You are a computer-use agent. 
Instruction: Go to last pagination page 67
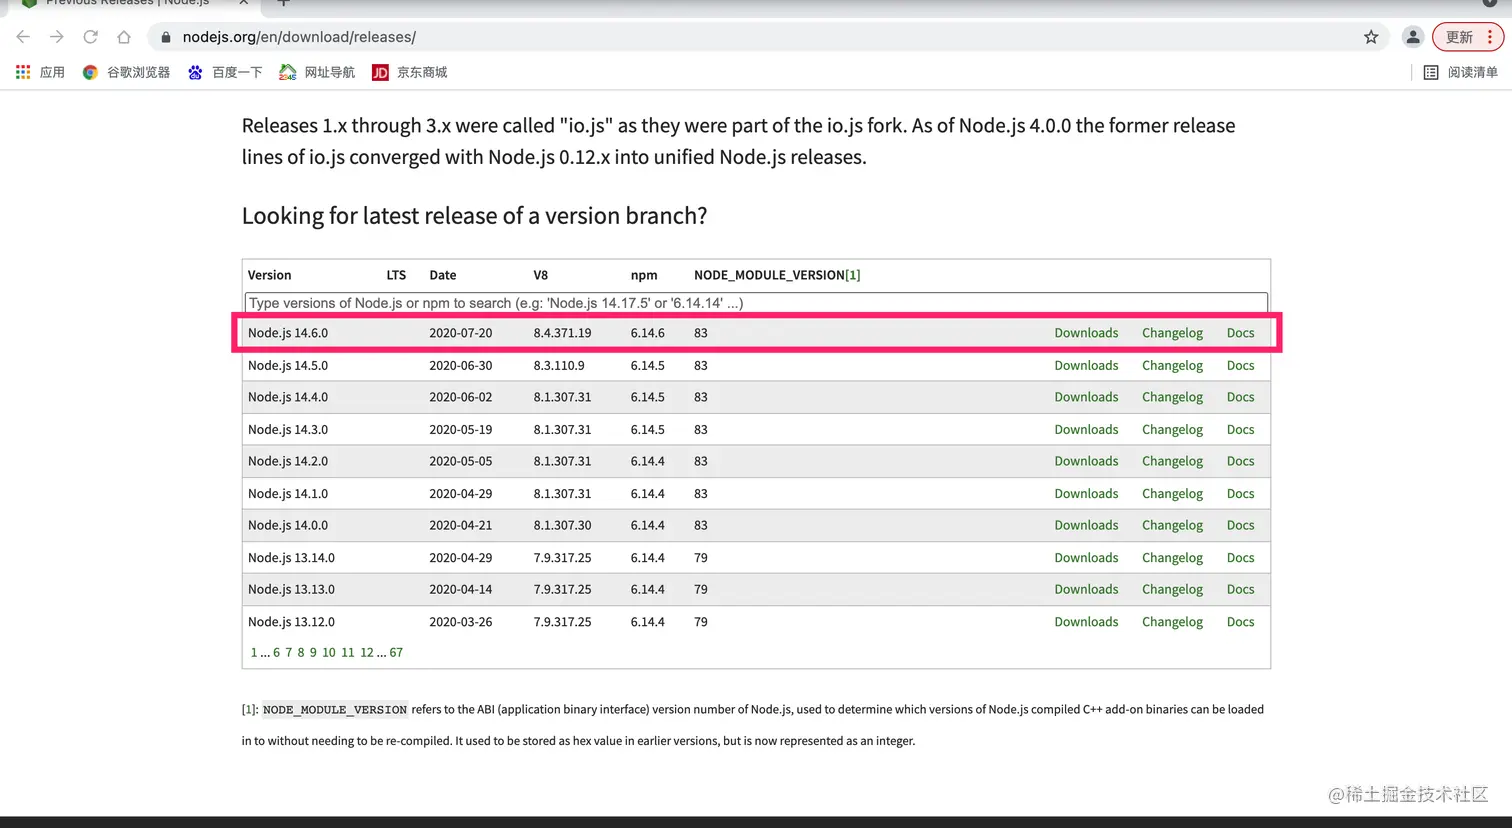396,652
